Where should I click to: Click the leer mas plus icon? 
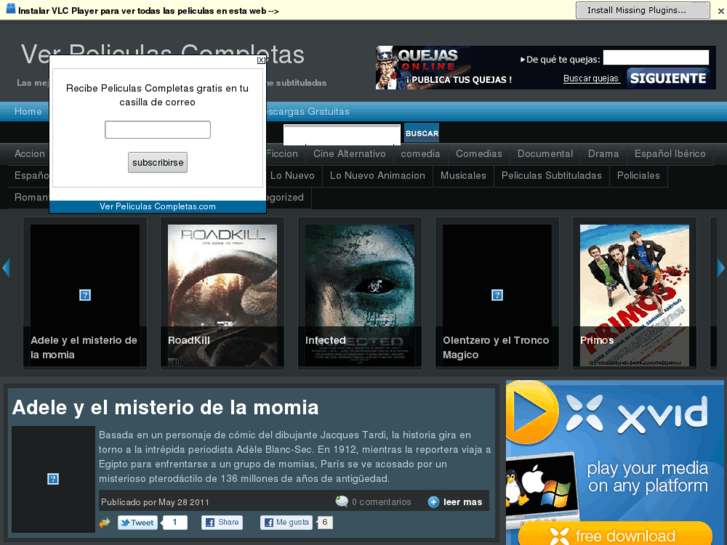tap(434, 502)
